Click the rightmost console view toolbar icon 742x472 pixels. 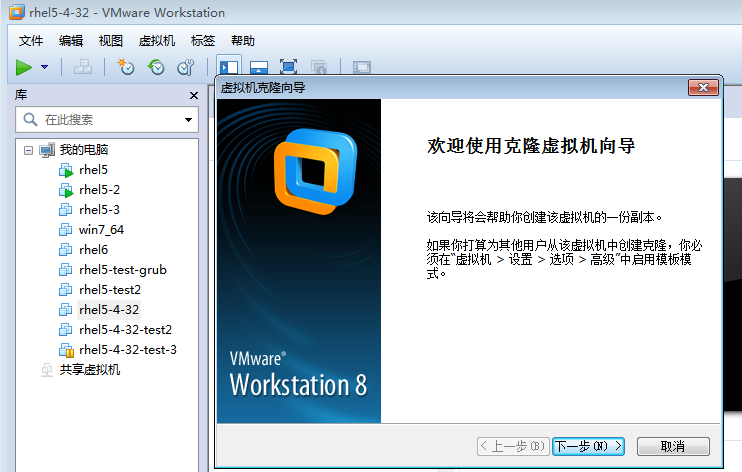(362, 67)
